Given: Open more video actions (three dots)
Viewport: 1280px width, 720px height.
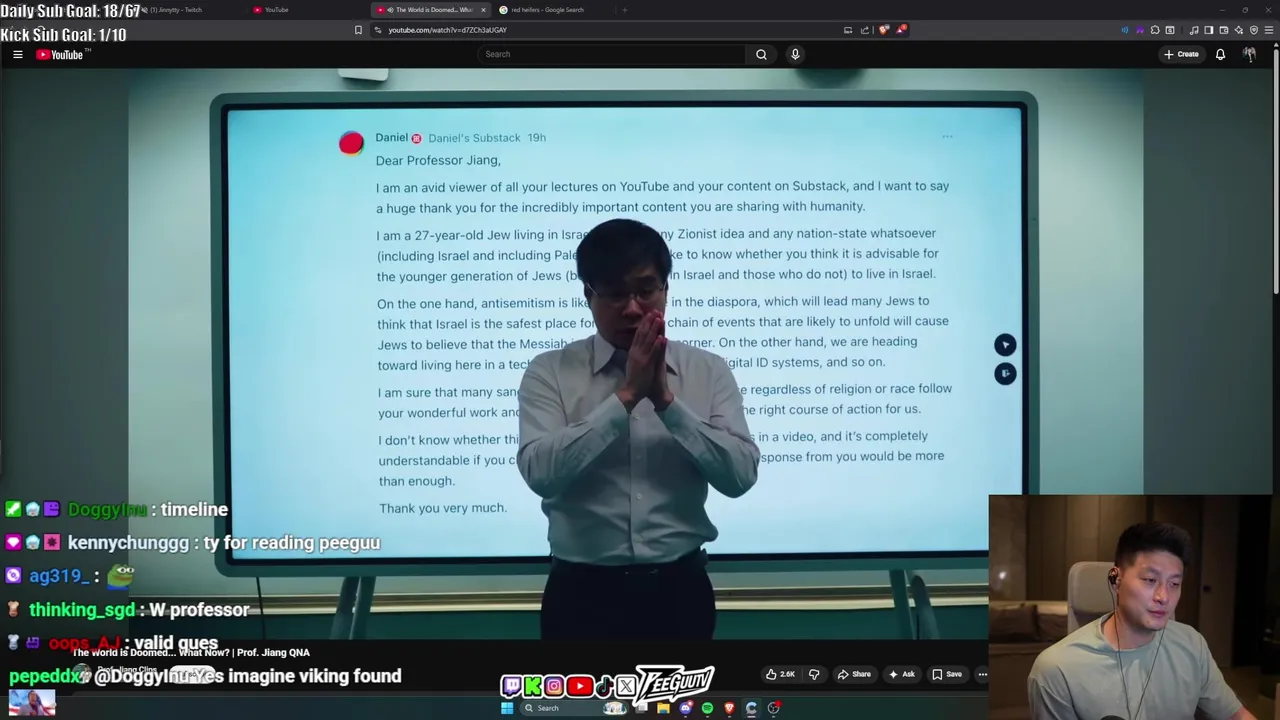Looking at the screenshot, I should point(982,674).
